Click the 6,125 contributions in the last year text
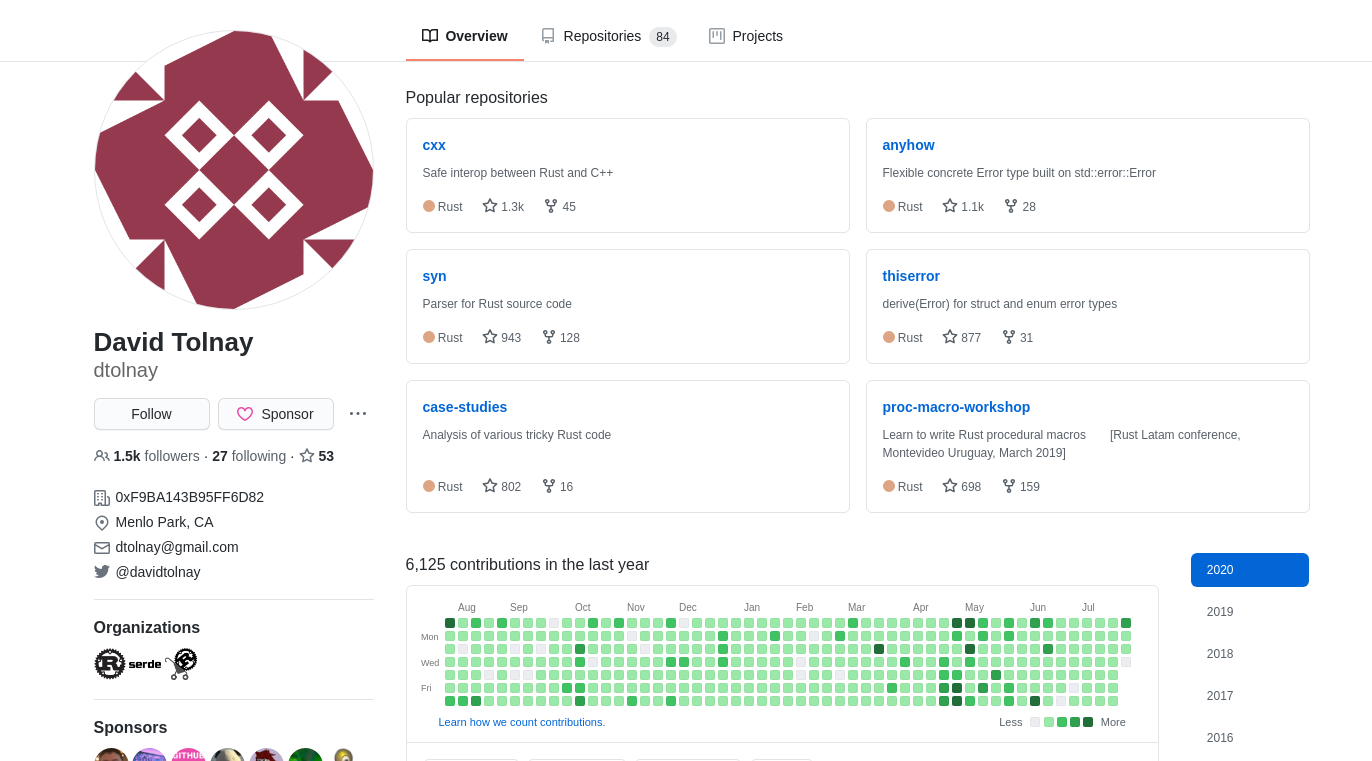 [x=527, y=565]
